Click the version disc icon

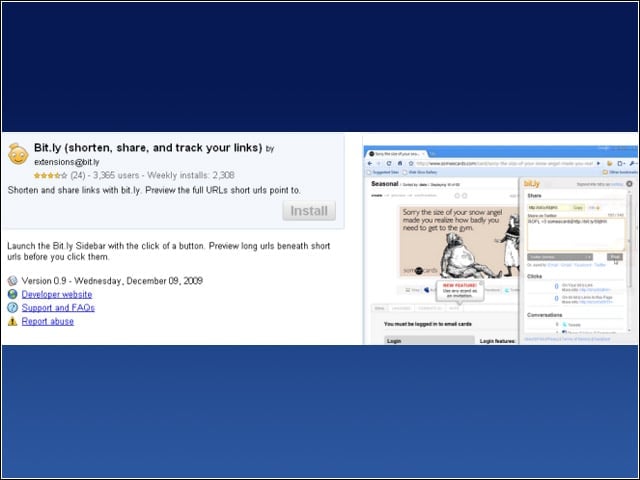click(x=13, y=280)
